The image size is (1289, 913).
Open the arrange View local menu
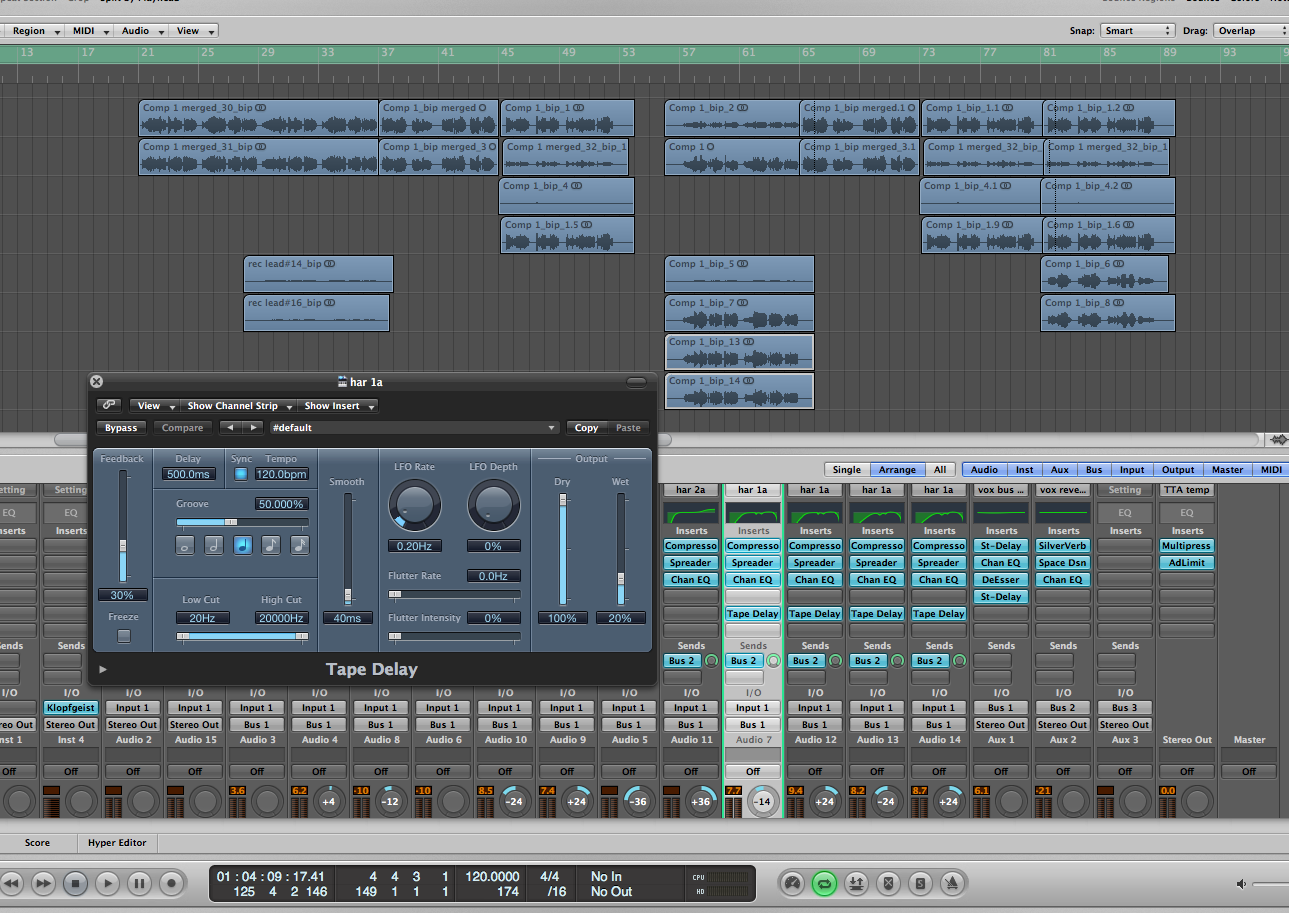[x=193, y=31]
